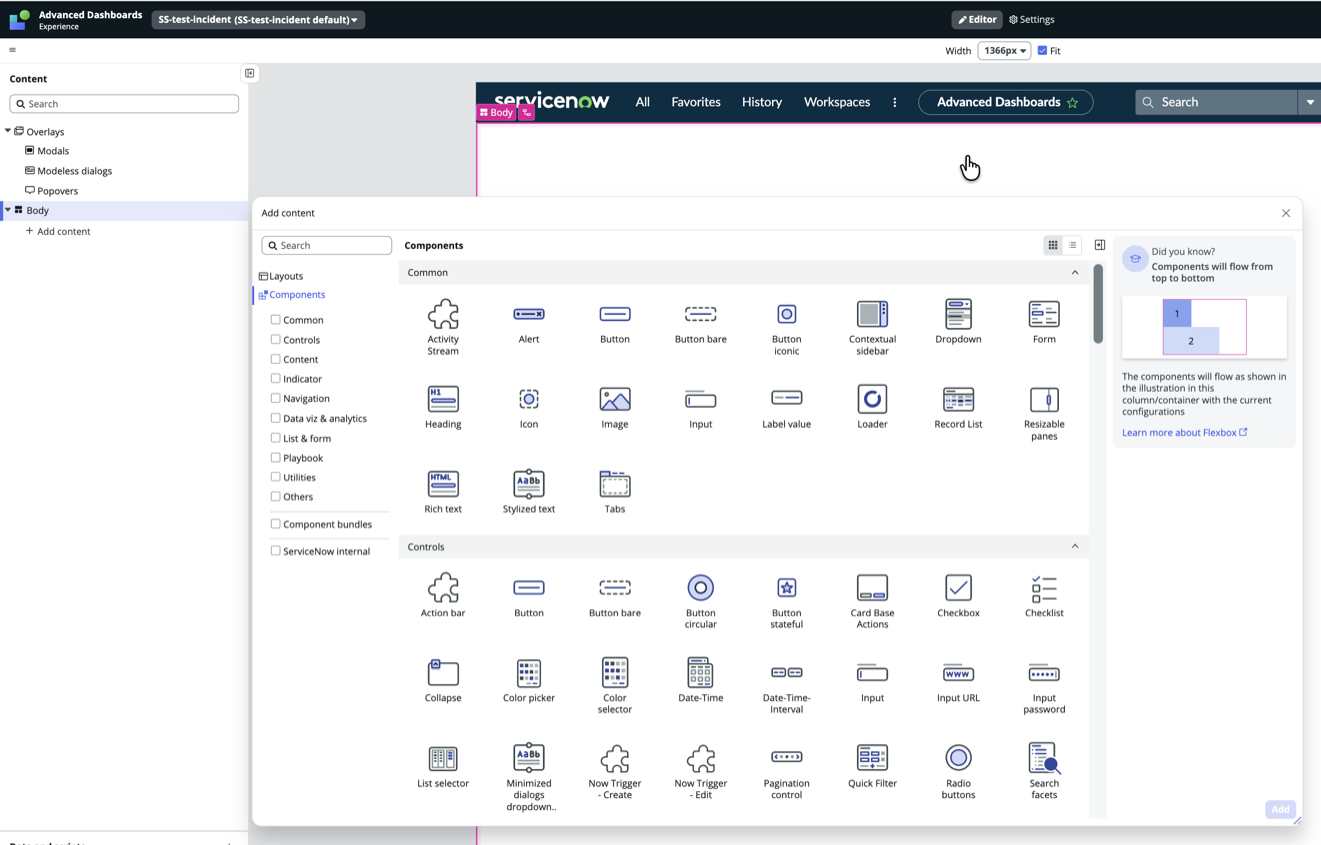This screenshot has height=845, width=1321.
Task: Collapse the Common section chevron
Action: coord(1075,272)
